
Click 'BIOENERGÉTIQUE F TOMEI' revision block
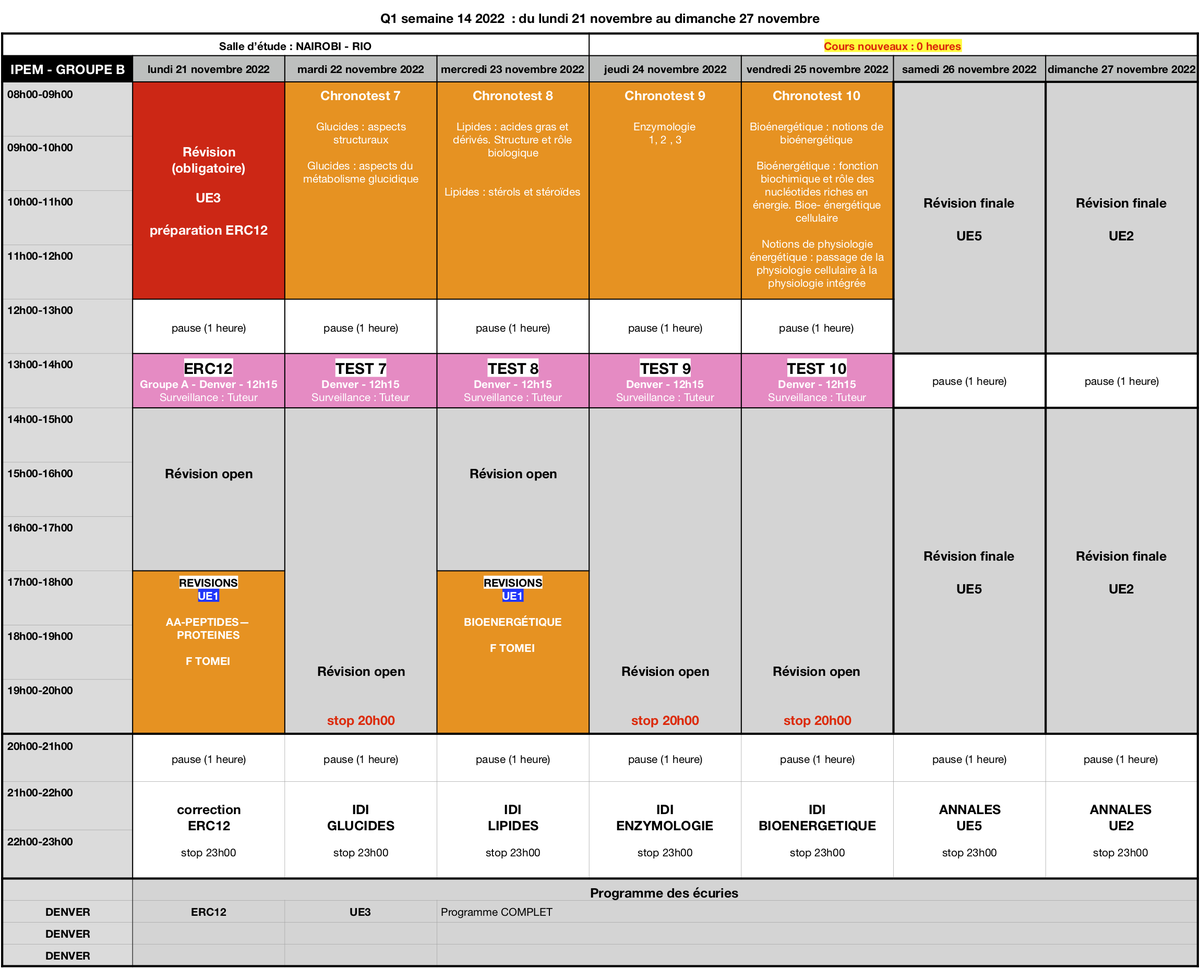(x=513, y=652)
